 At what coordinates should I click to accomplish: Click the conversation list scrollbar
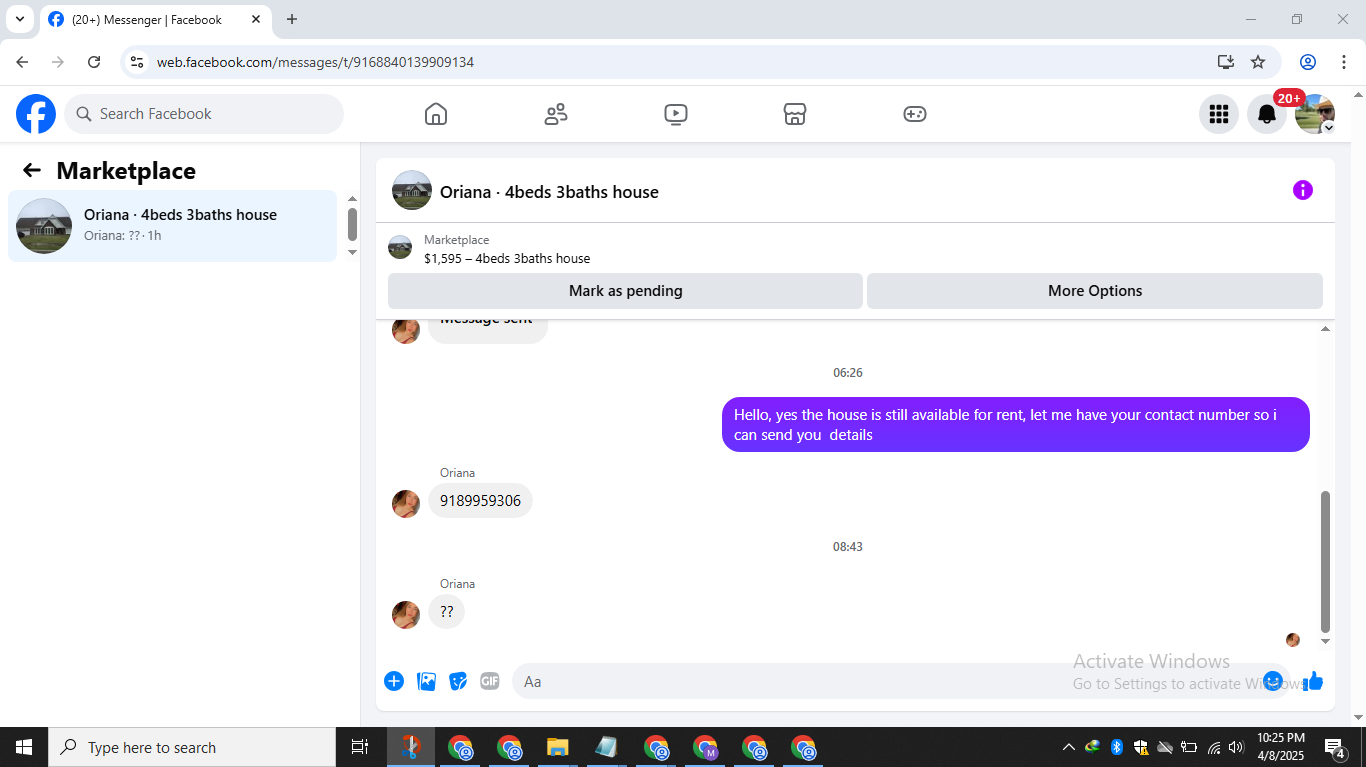(x=352, y=224)
